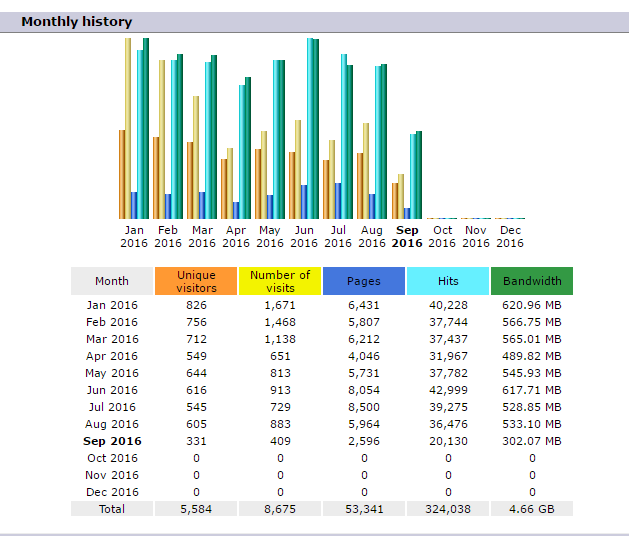
Task: Click the Jan 2016 table row label
Action: (112, 305)
